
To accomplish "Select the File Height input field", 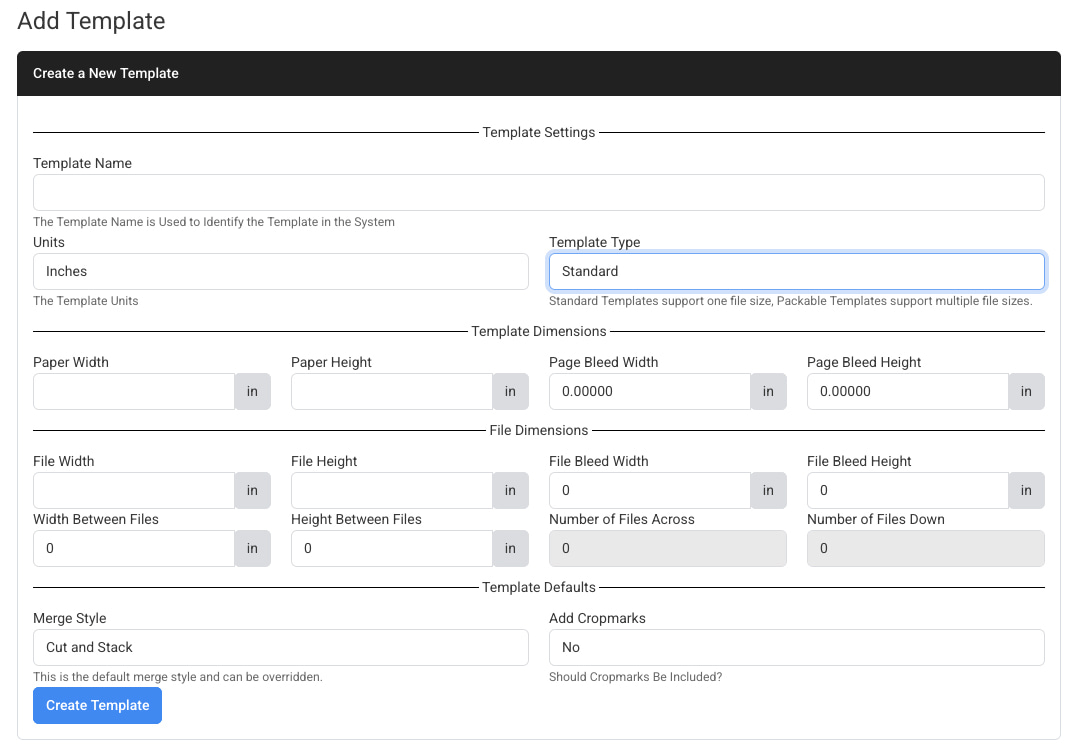I will click(x=391, y=490).
